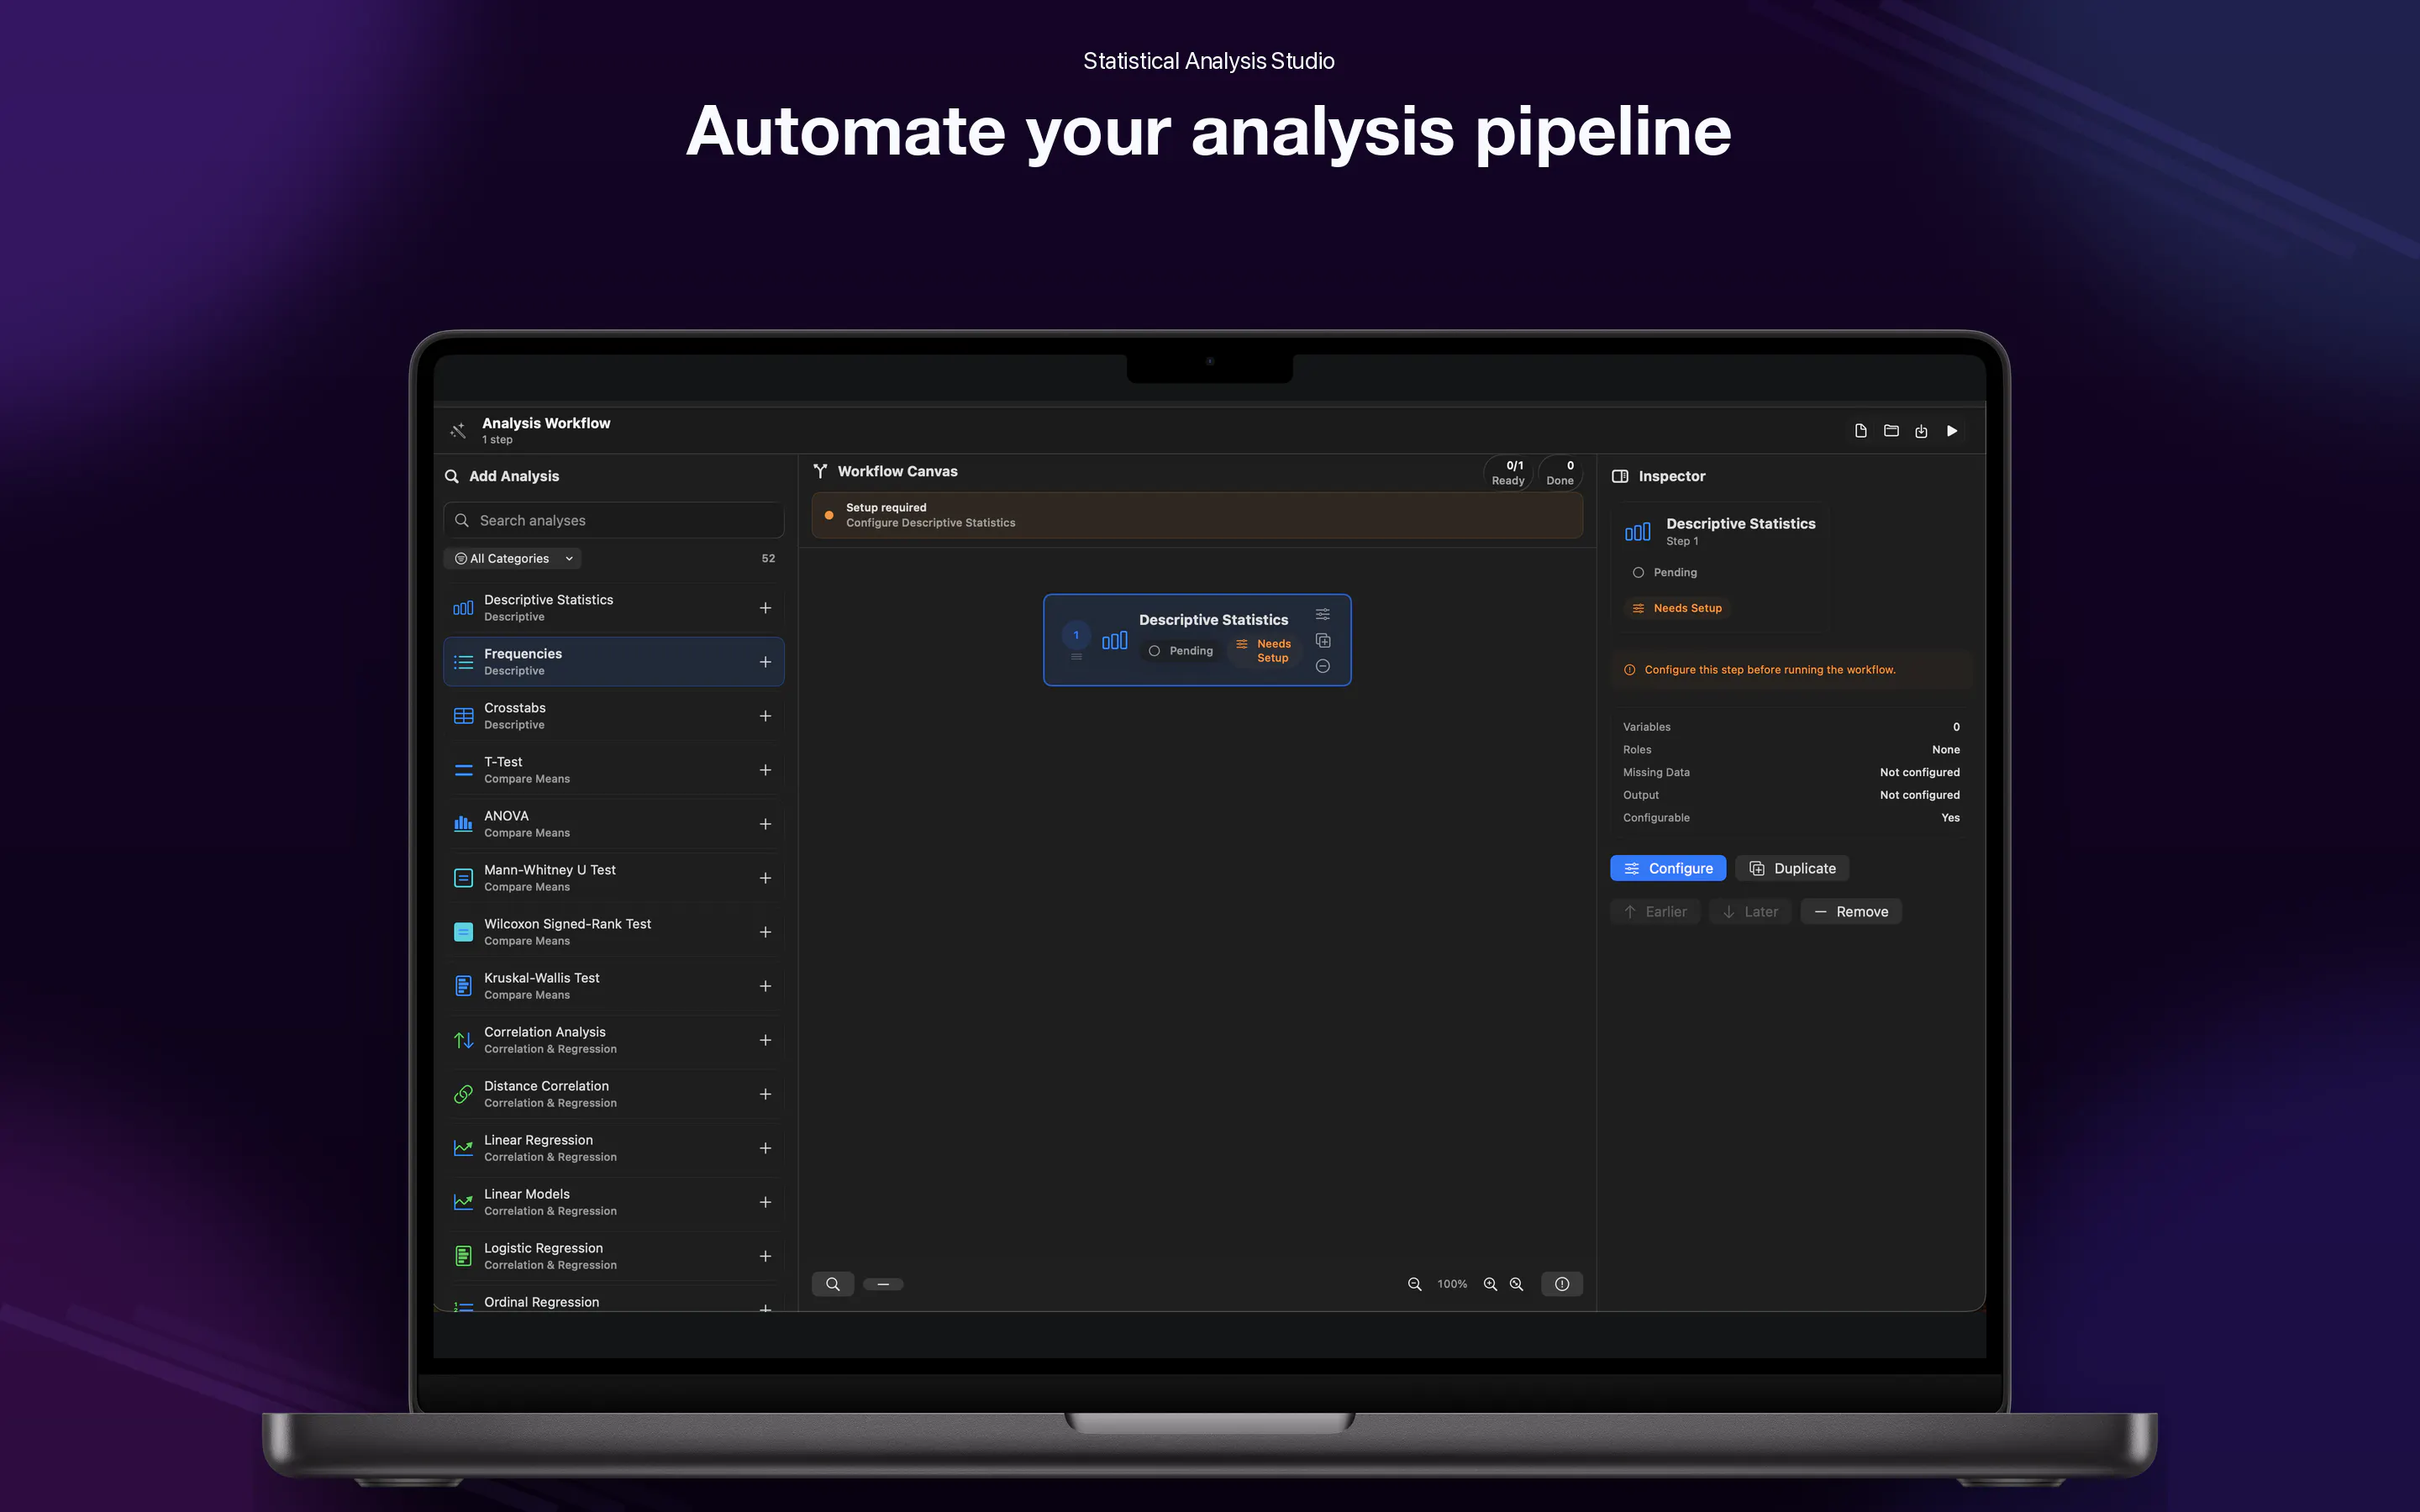Add T-Test analysis with plus icon
The height and width of the screenshot is (1512, 2420).
[765, 770]
